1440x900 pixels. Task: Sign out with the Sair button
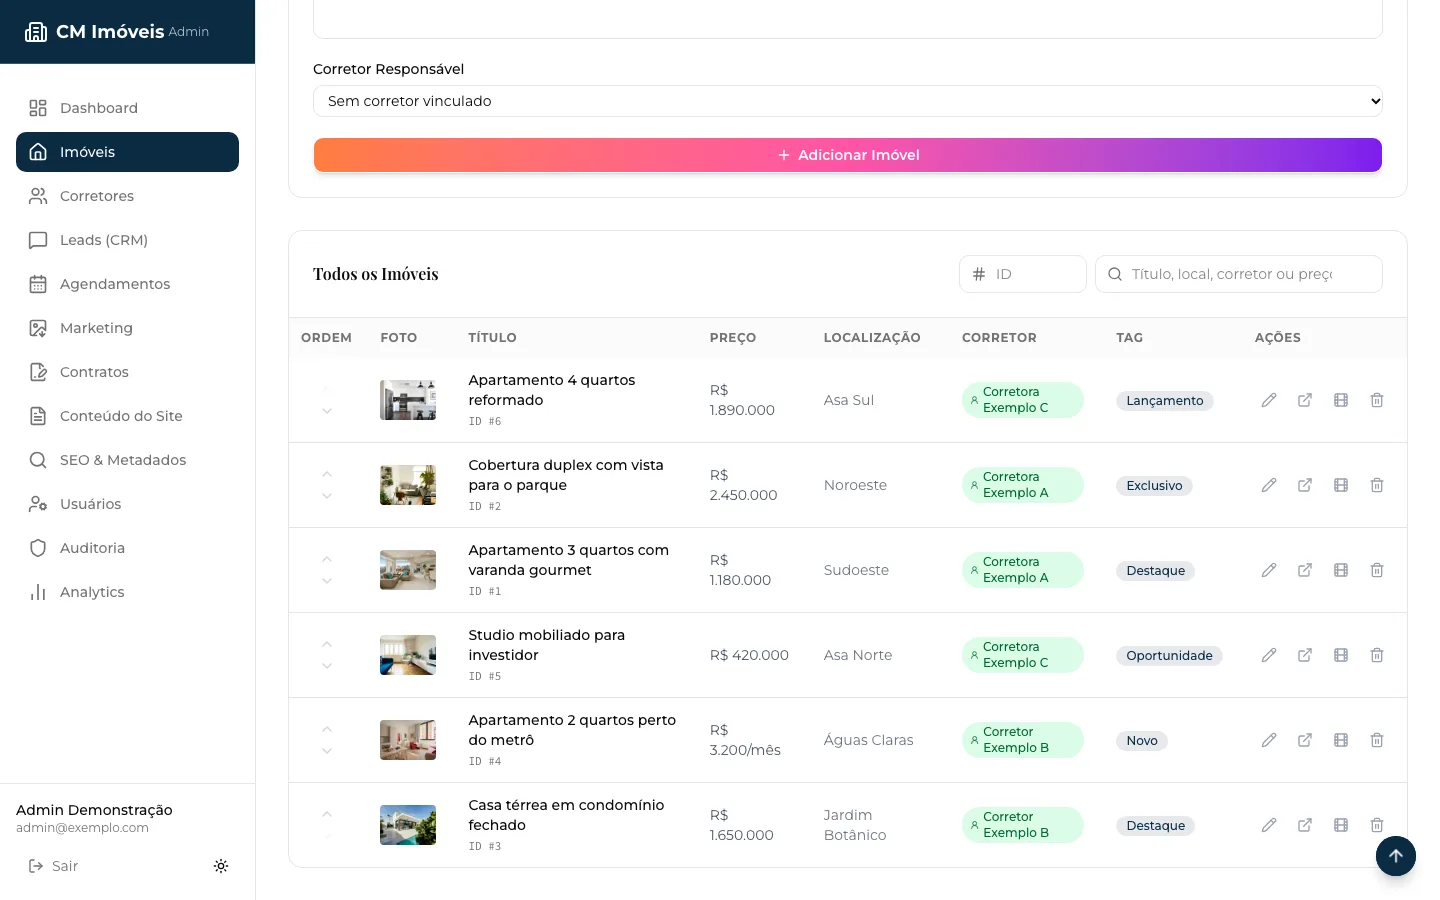tap(53, 866)
